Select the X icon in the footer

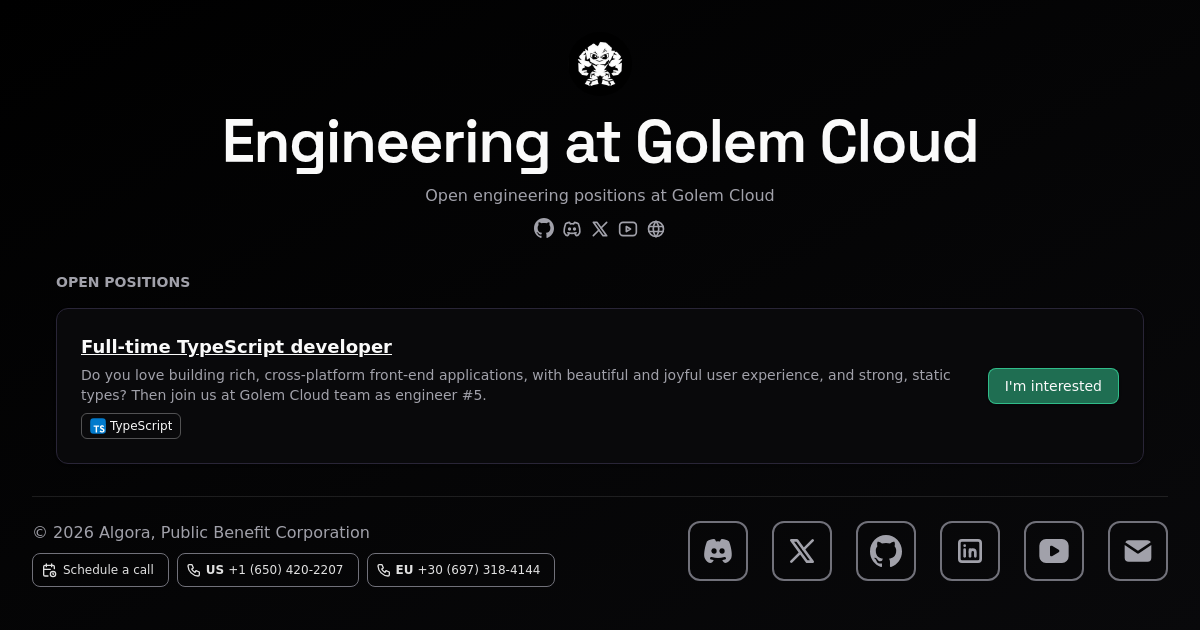802,551
